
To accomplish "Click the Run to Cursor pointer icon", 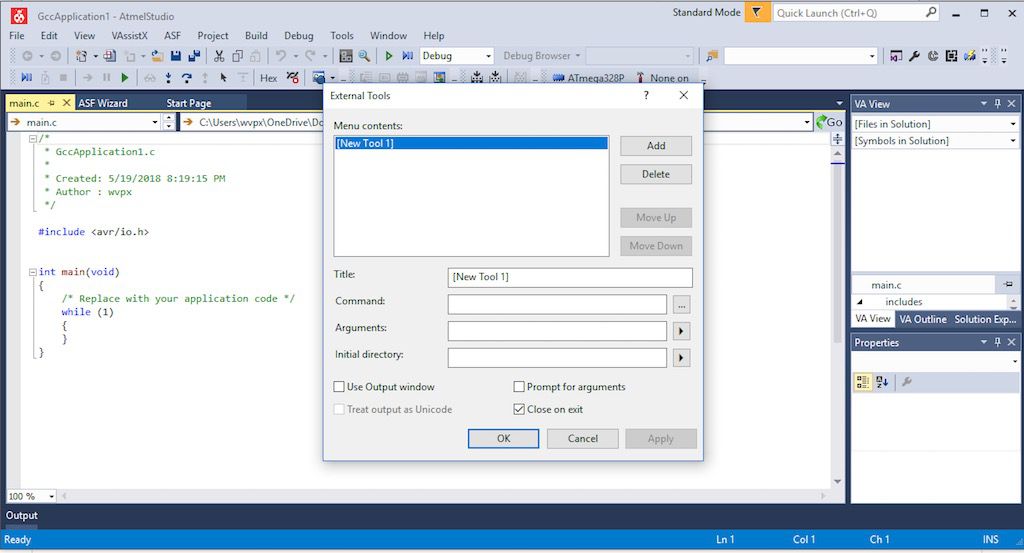I will point(223,78).
